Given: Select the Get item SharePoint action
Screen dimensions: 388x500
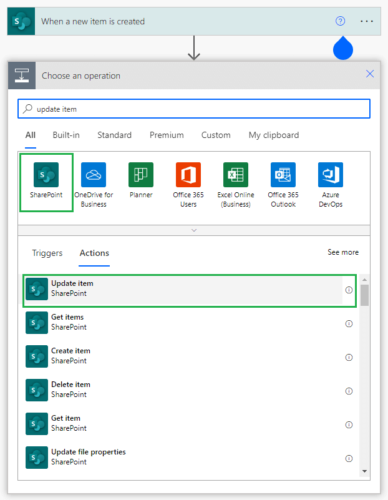Looking at the screenshot, I should [189, 424].
